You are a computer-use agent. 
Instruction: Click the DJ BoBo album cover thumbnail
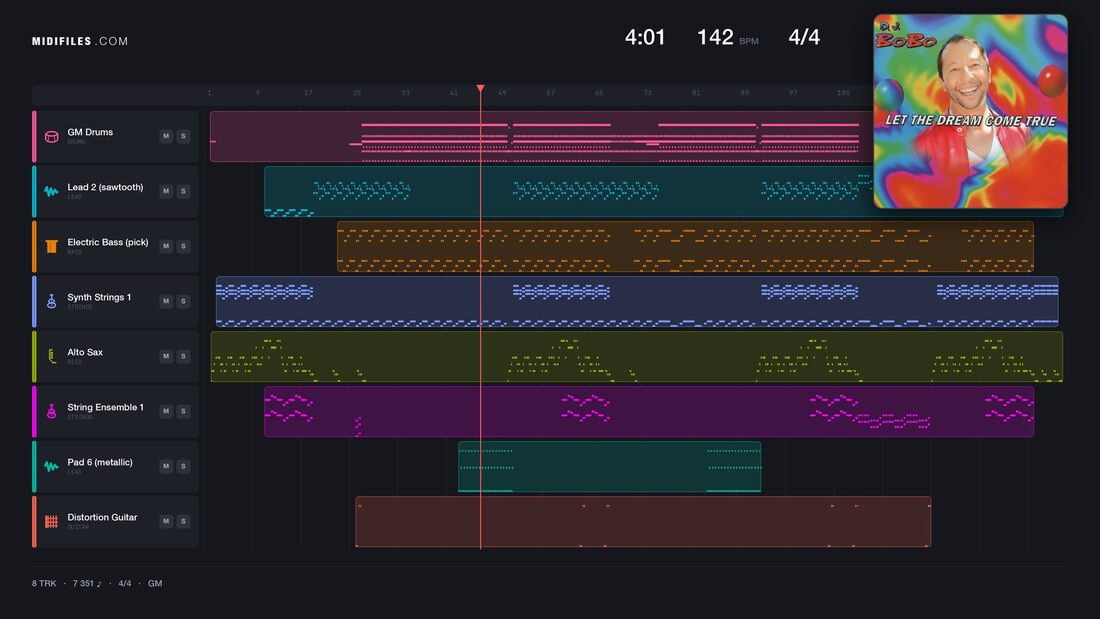point(970,112)
